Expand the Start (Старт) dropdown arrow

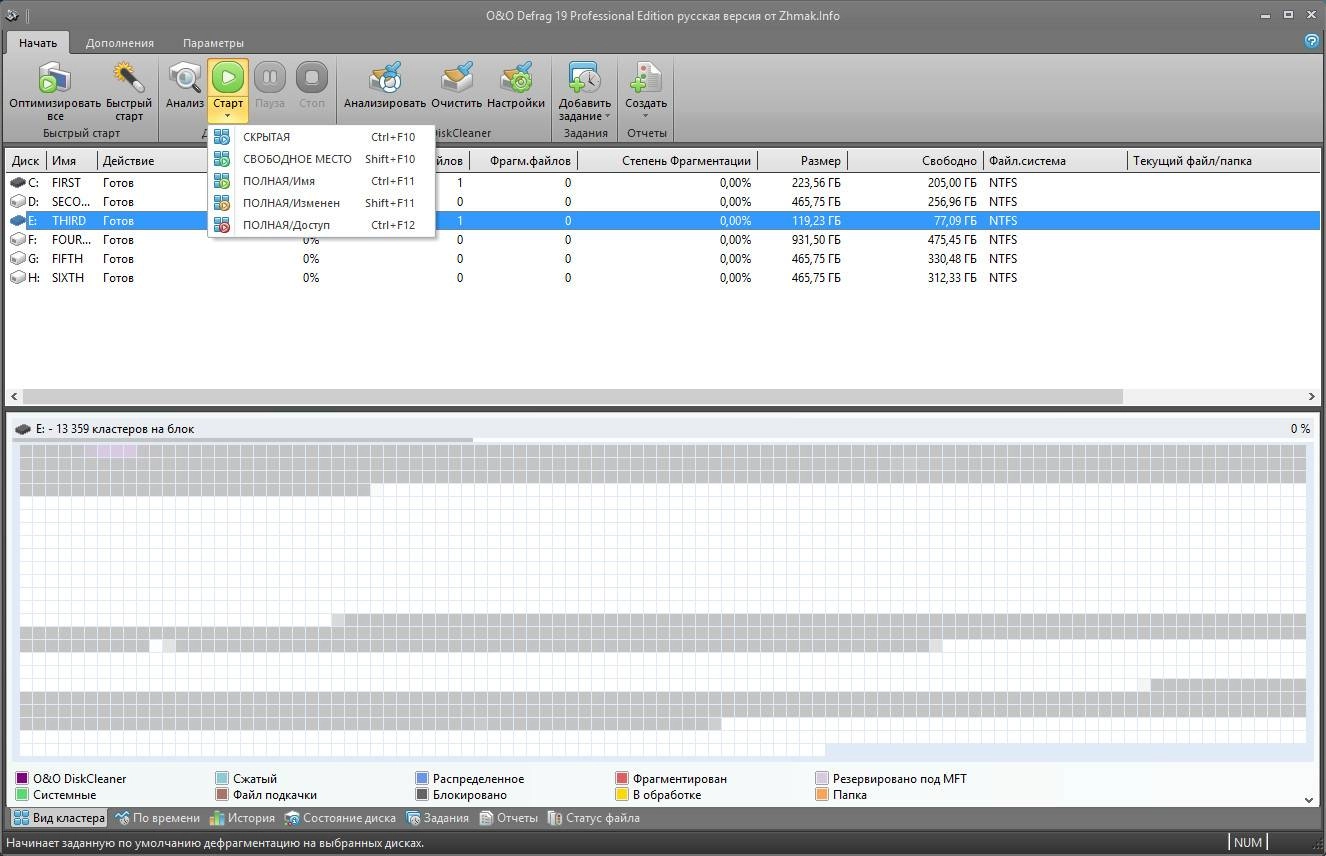pyautogui.click(x=228, y=116)
